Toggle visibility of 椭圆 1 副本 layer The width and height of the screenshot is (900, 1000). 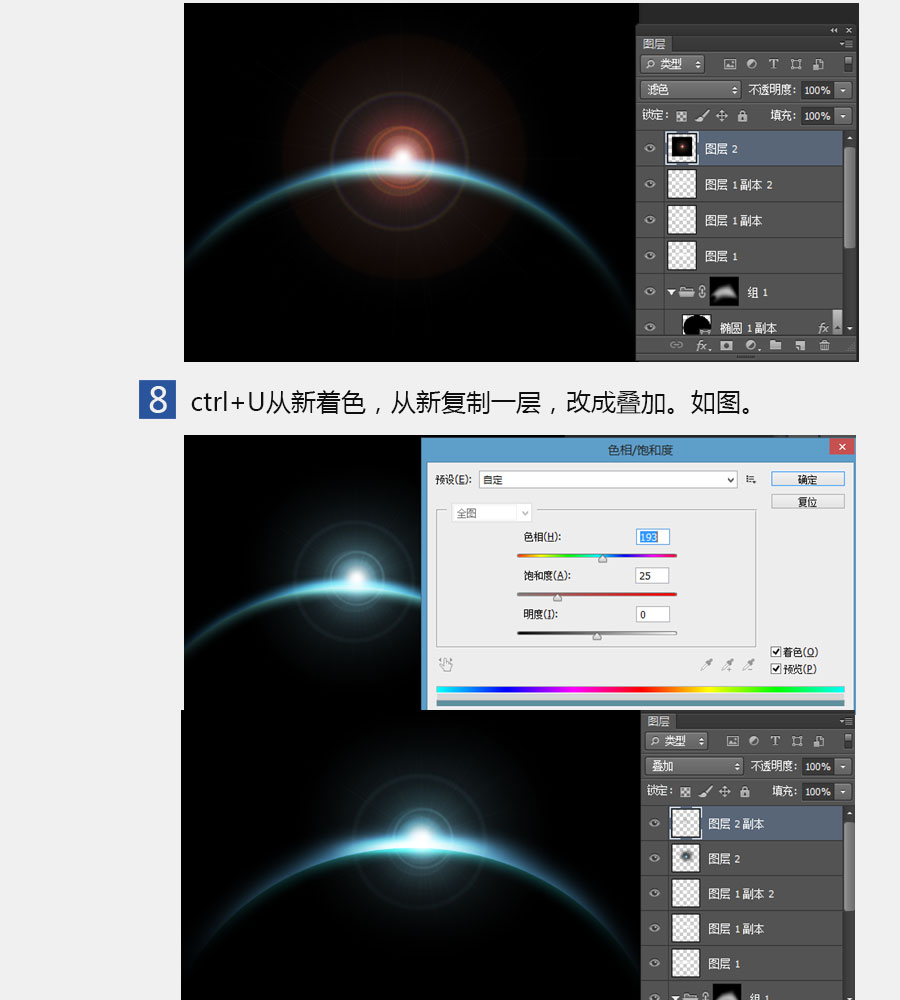650,327
